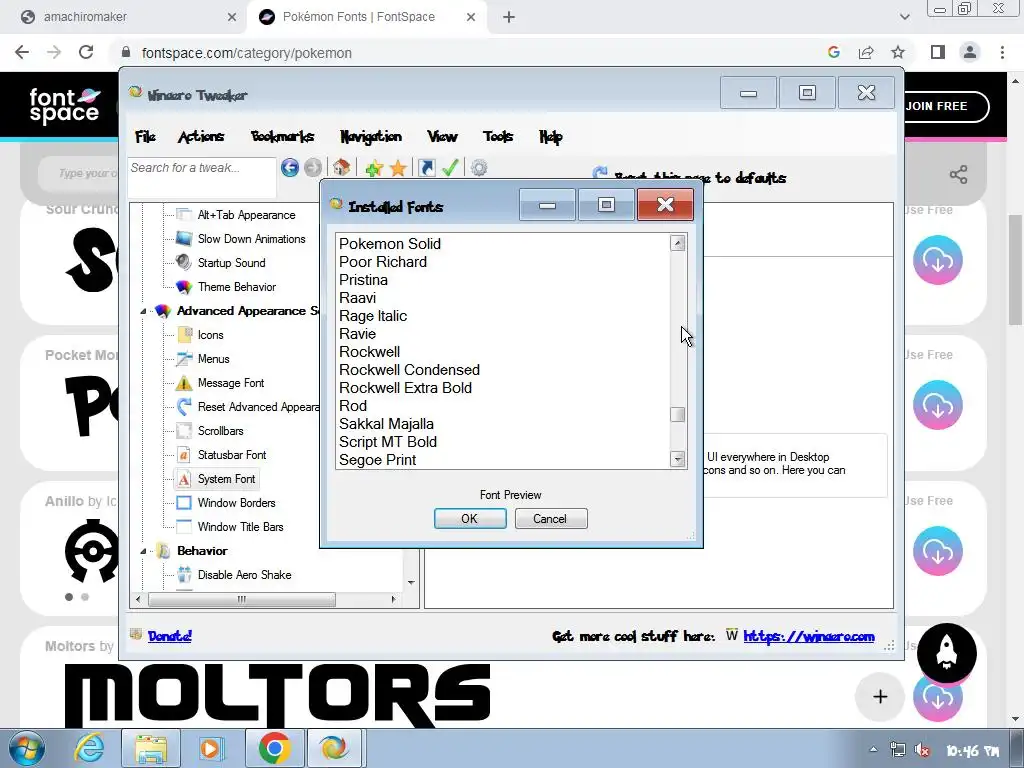Viewport: 1024px width, 768px height.
Task: Open the File menu
Action: (145, 136)
